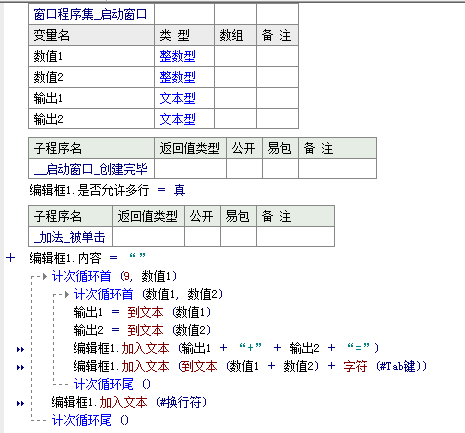Screen dimensions: 465x433
Task: Click the 类 型 column header
Action: 184,35
